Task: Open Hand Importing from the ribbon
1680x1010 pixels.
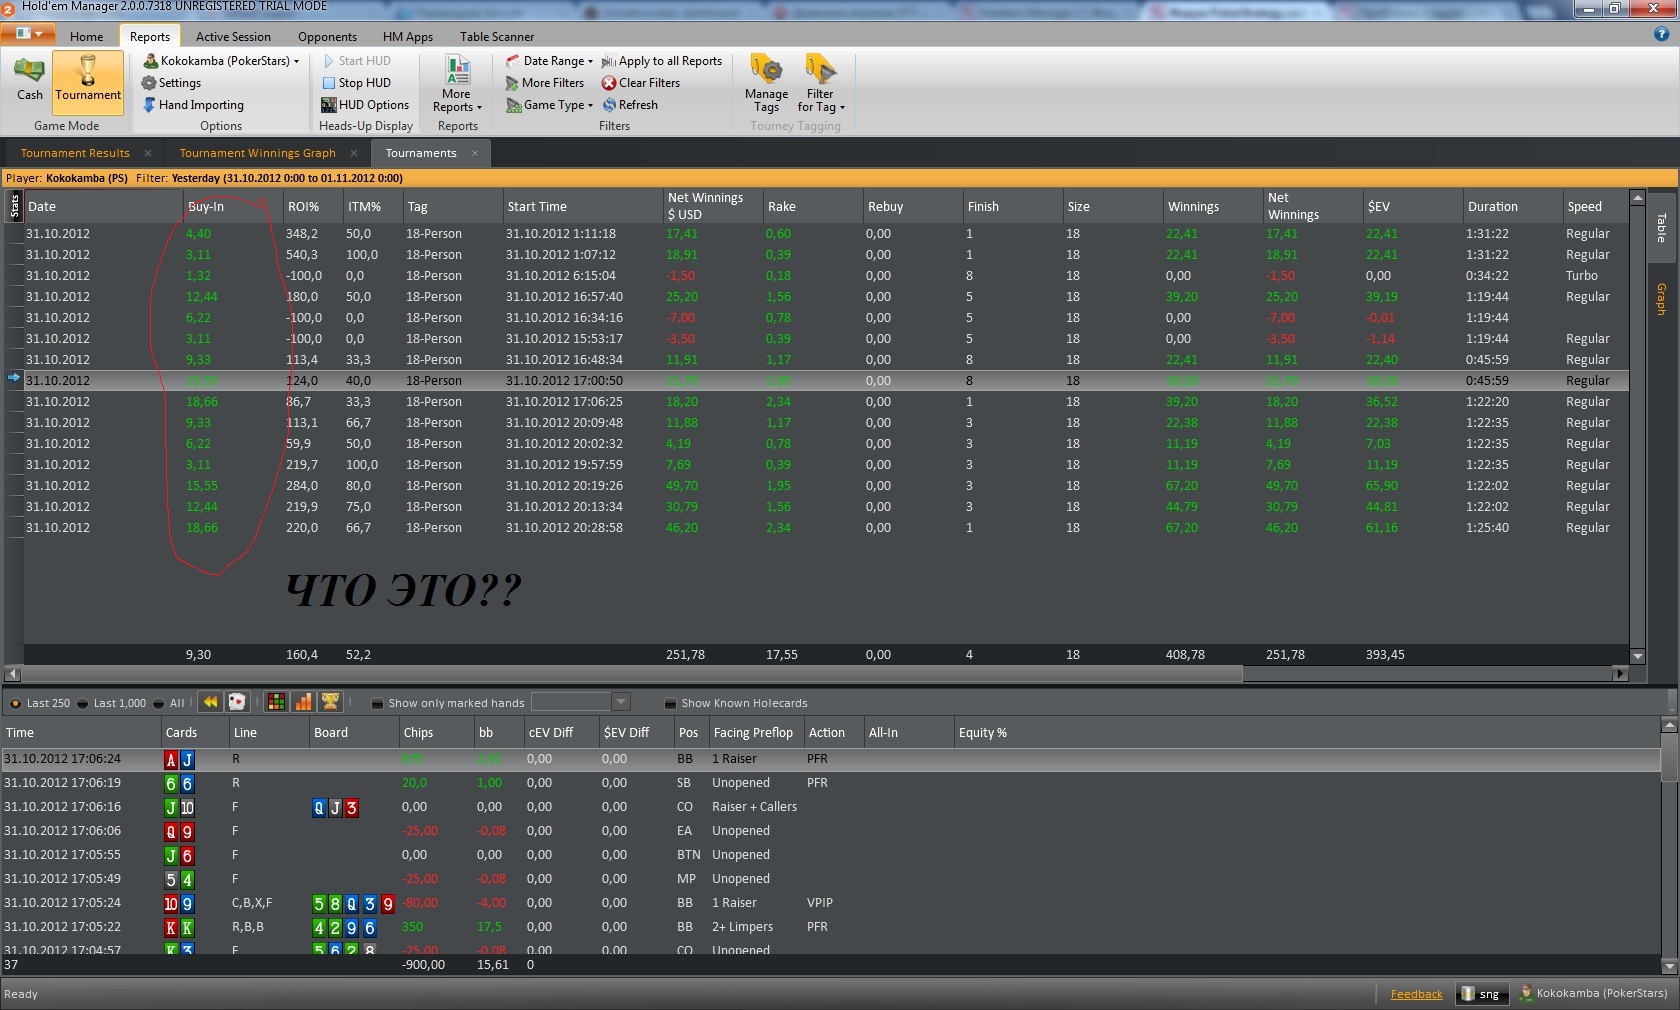Action: 194,105
